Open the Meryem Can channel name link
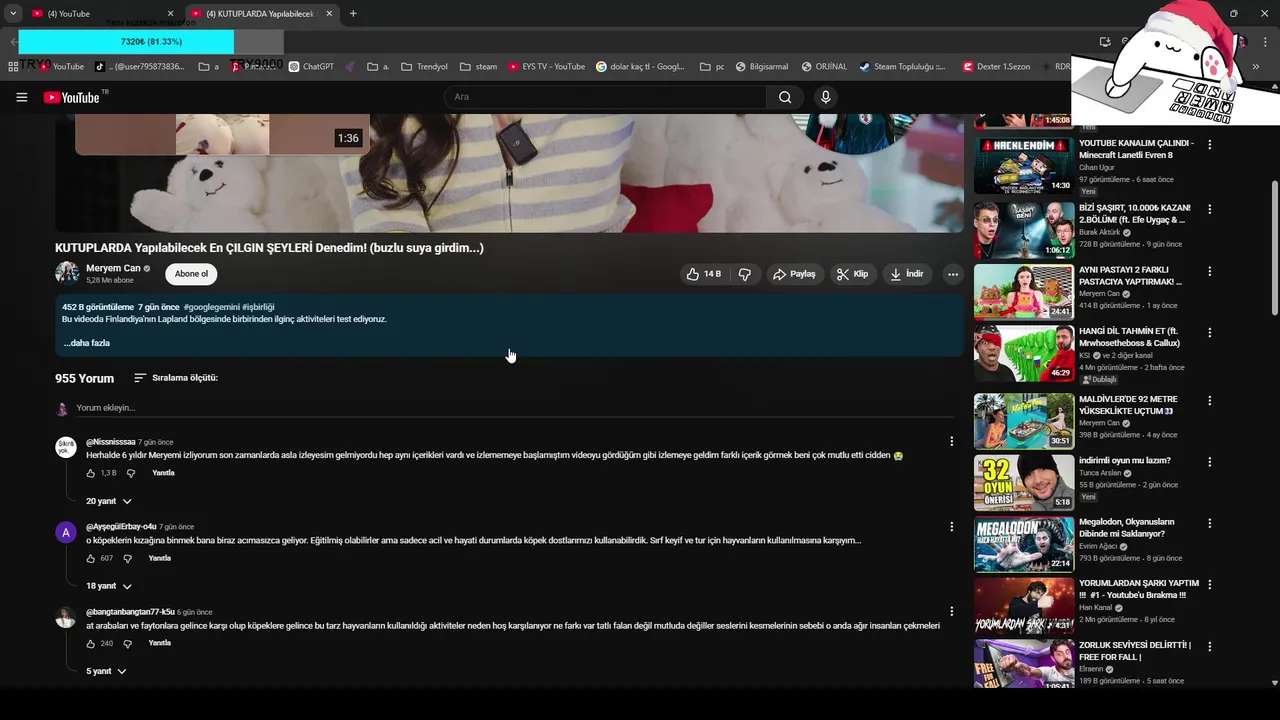Viewport: 1280px width, 720px height. coord(113,268)
